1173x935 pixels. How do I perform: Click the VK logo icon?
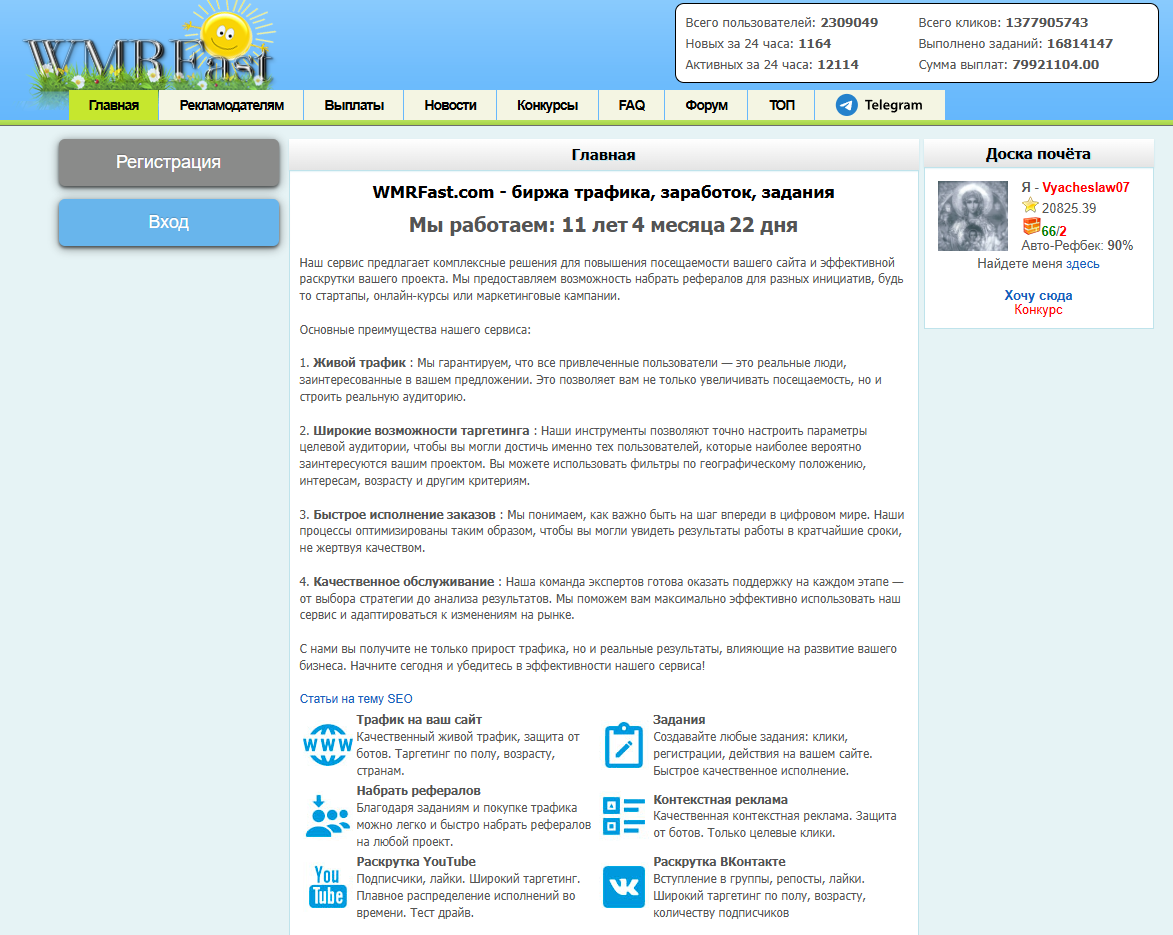[624, 886]
